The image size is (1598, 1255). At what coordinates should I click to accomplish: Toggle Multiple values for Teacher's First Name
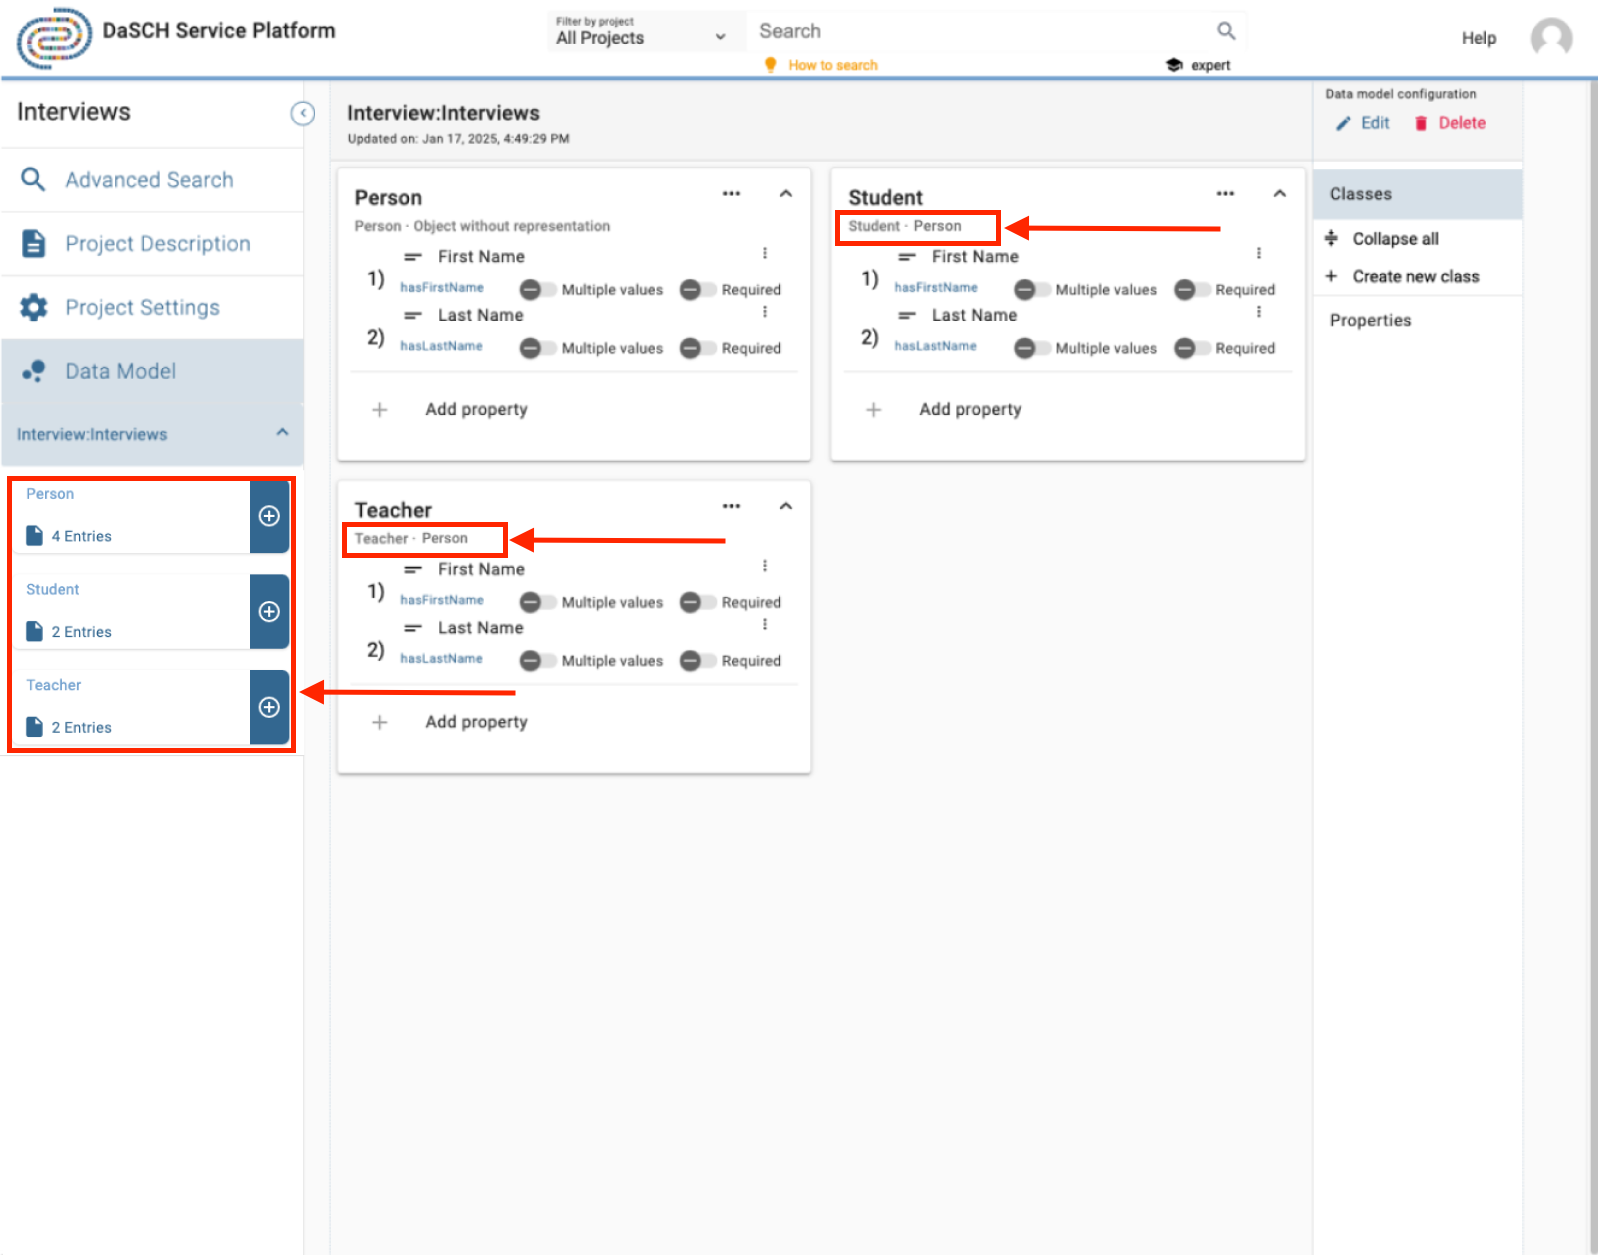point(537,602)
